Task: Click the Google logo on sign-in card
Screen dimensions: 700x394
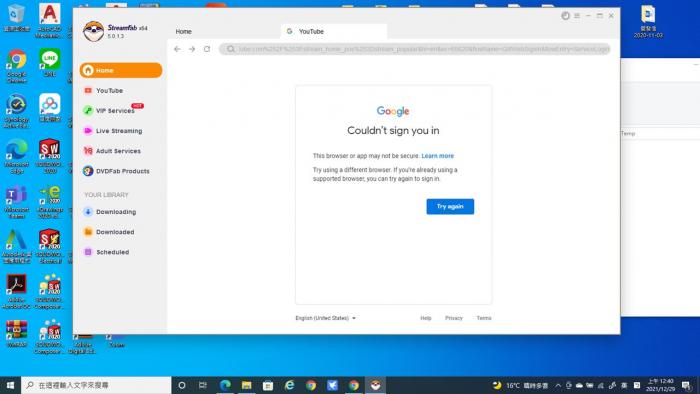Action: click(393, 111)
